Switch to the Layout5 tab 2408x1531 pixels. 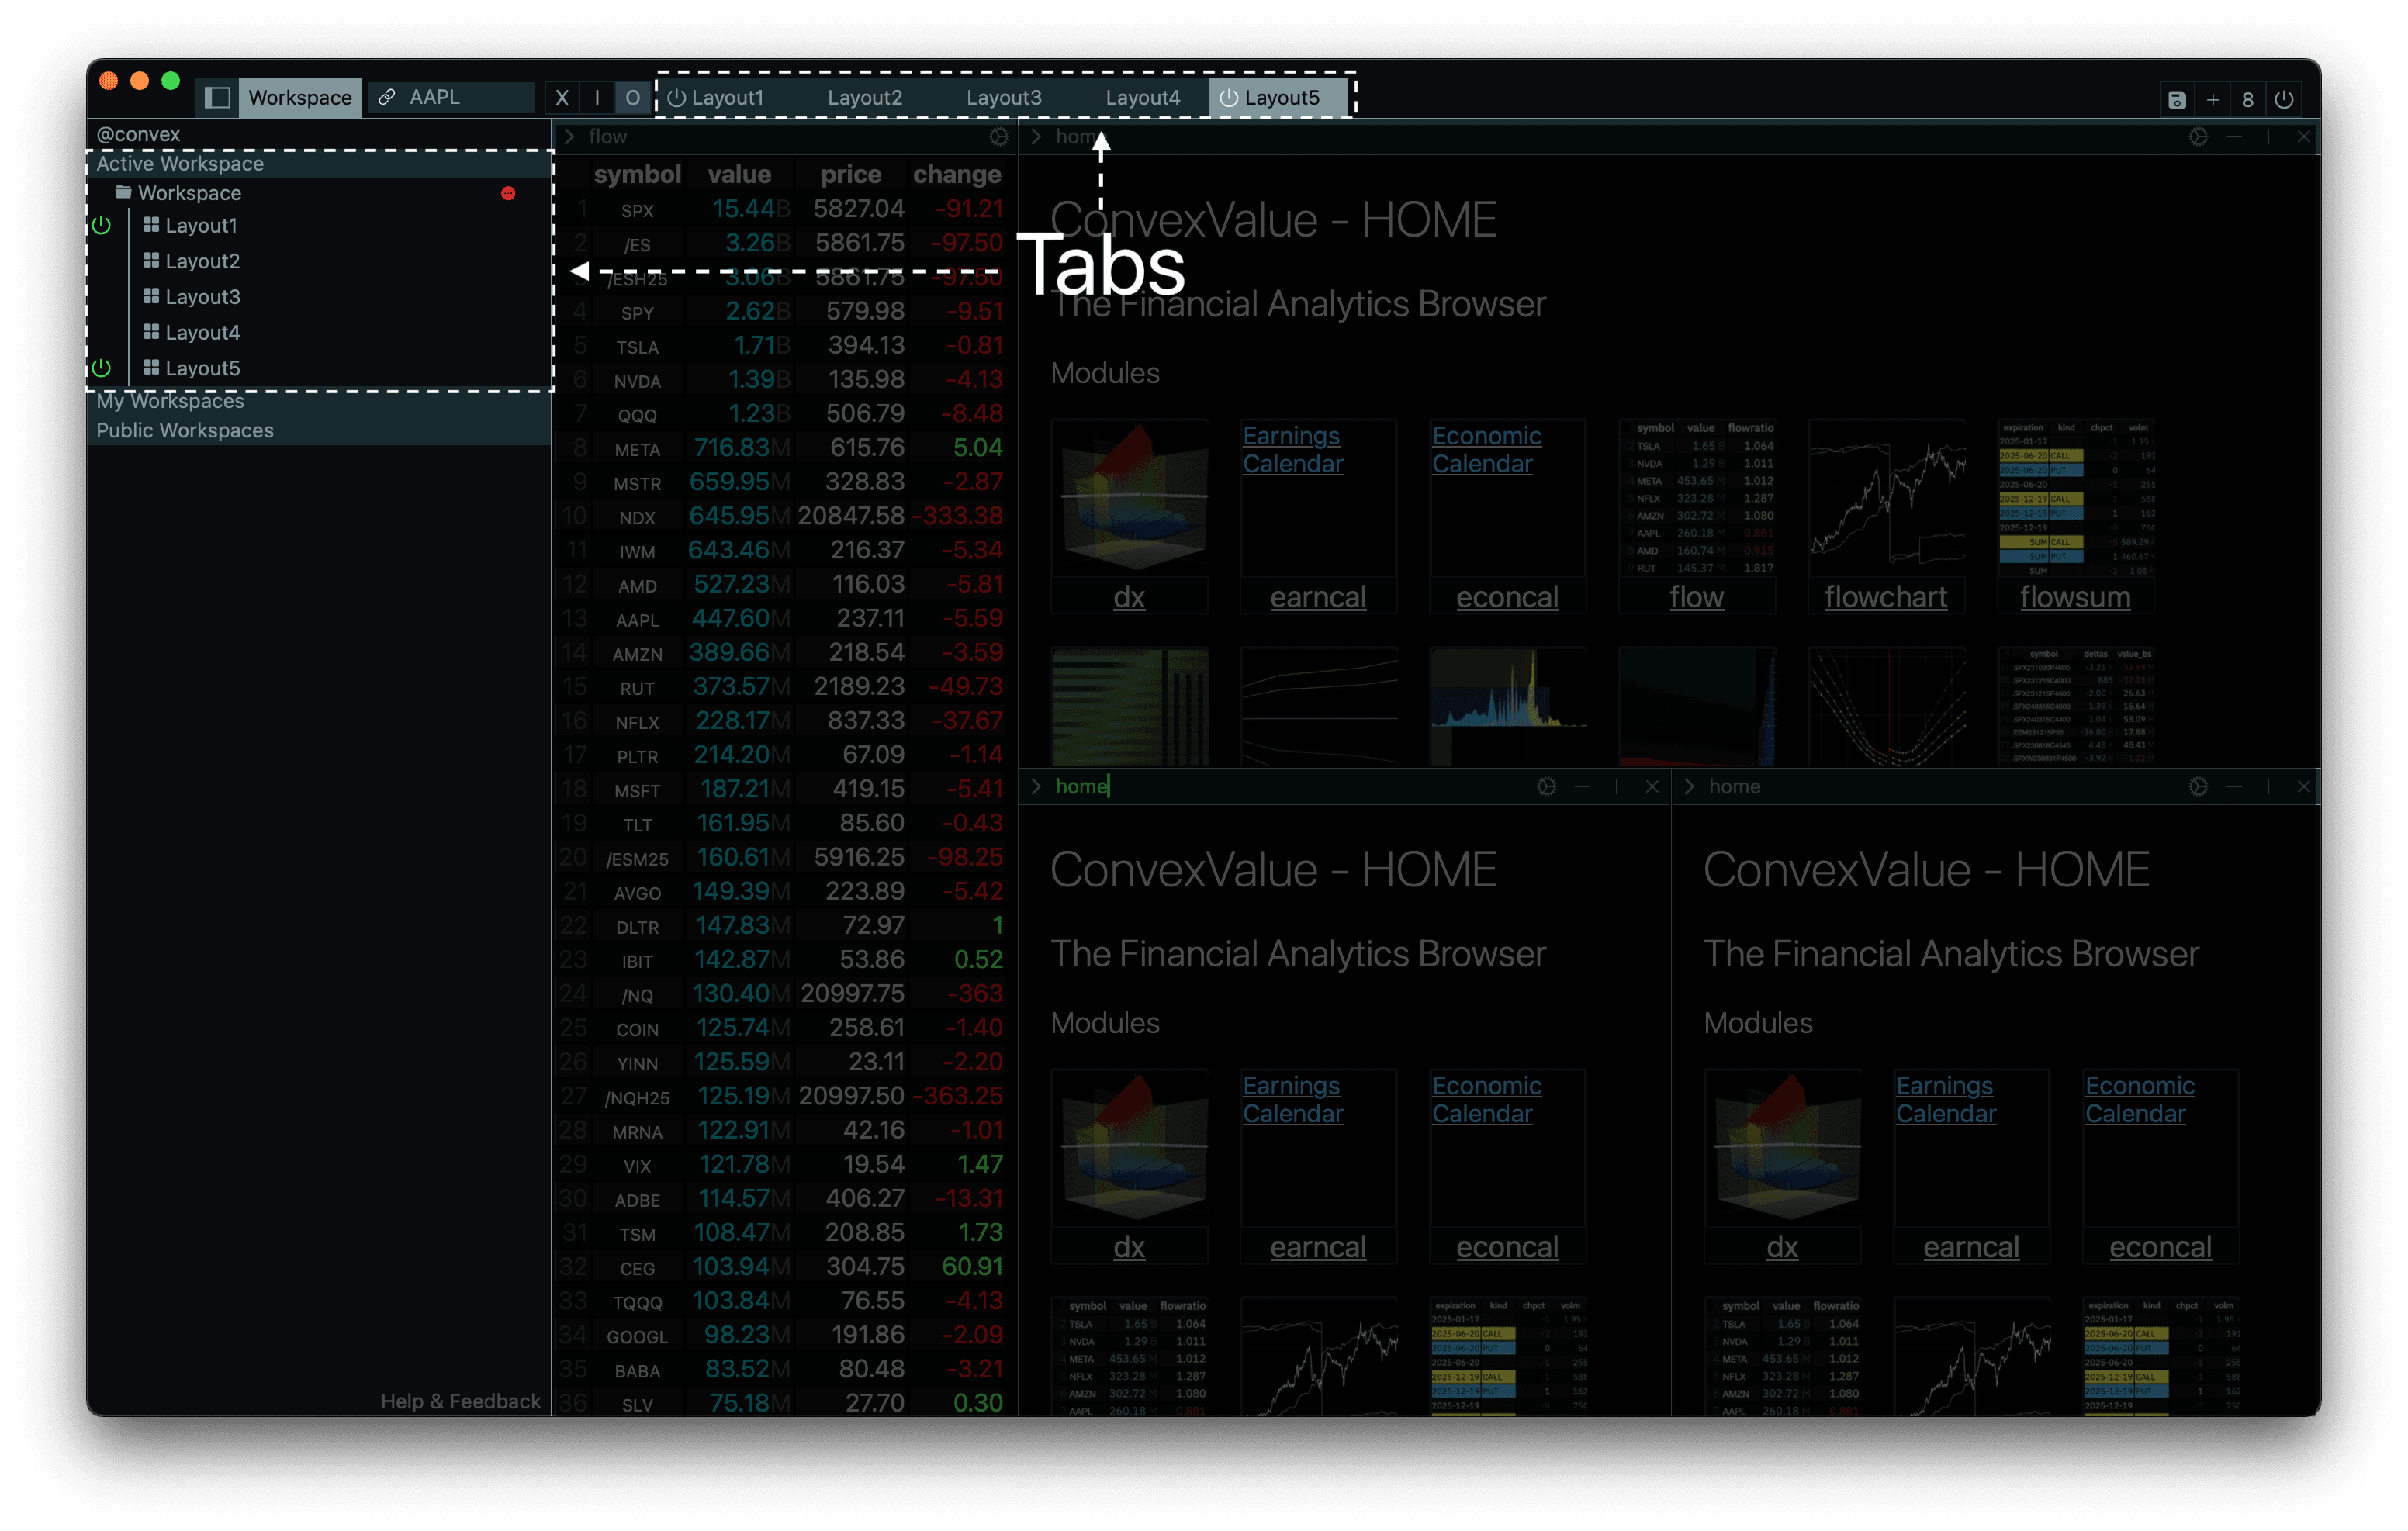pos(1279,98)
